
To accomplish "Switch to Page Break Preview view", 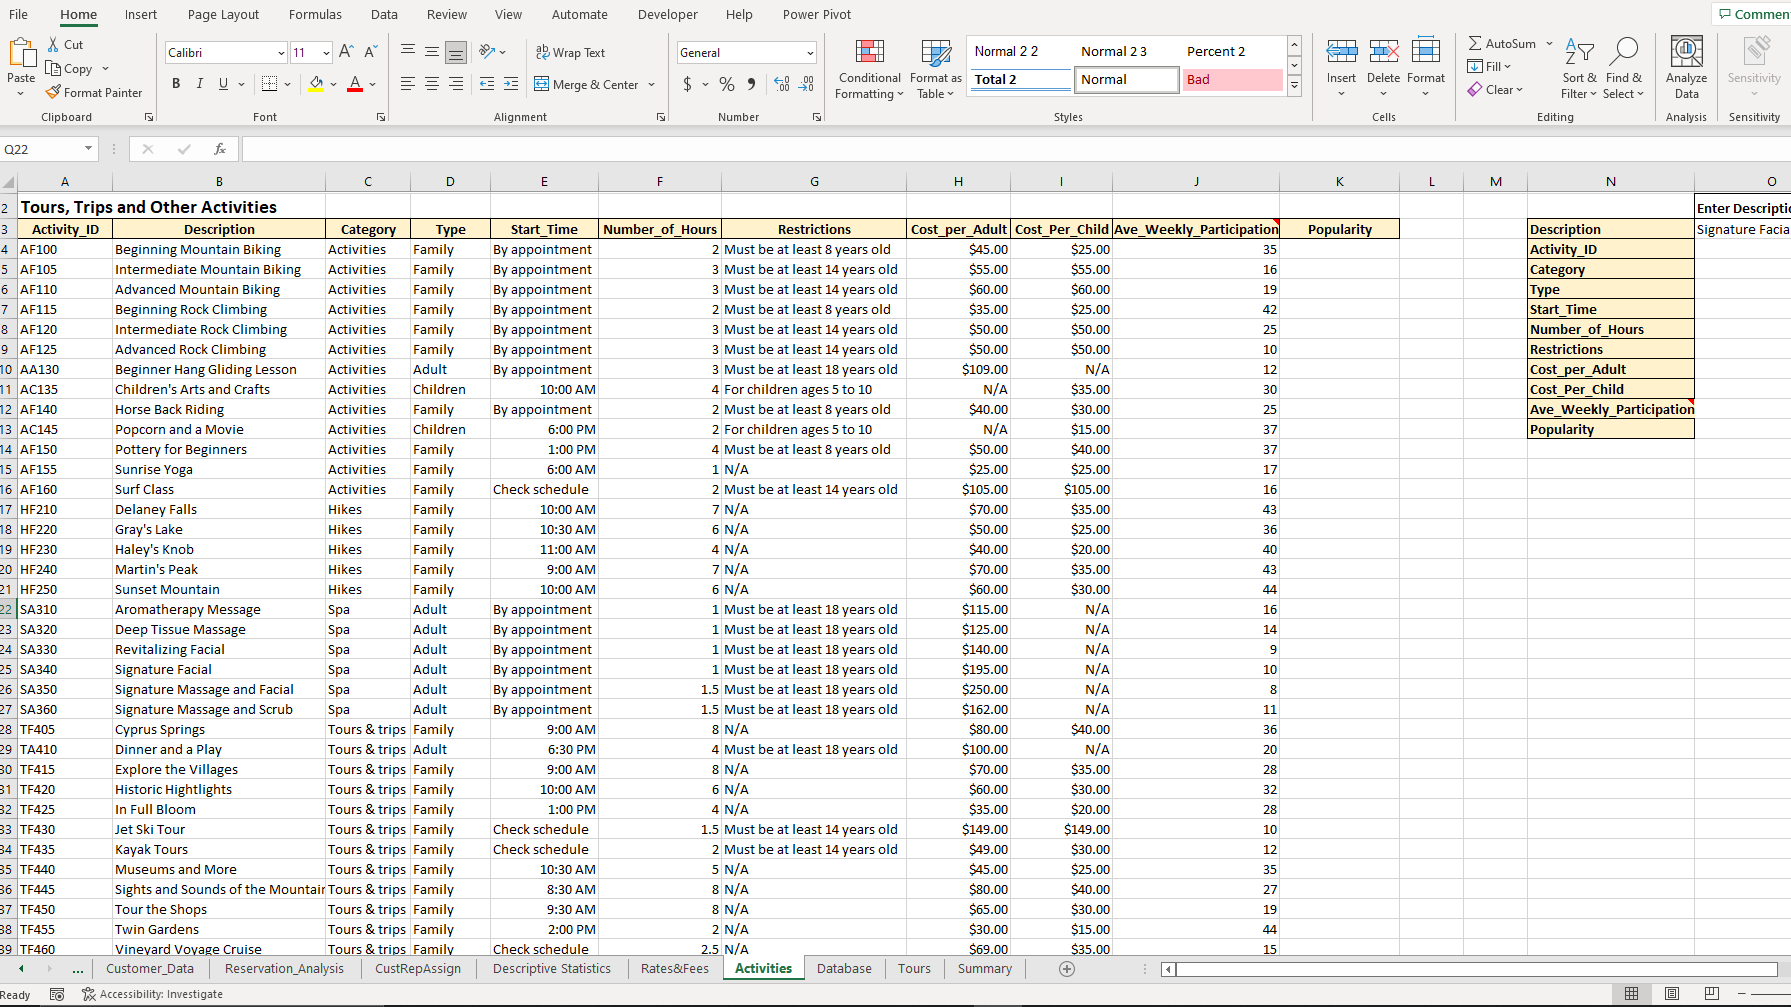I will pyautogui.click(x=1712, y=993).
